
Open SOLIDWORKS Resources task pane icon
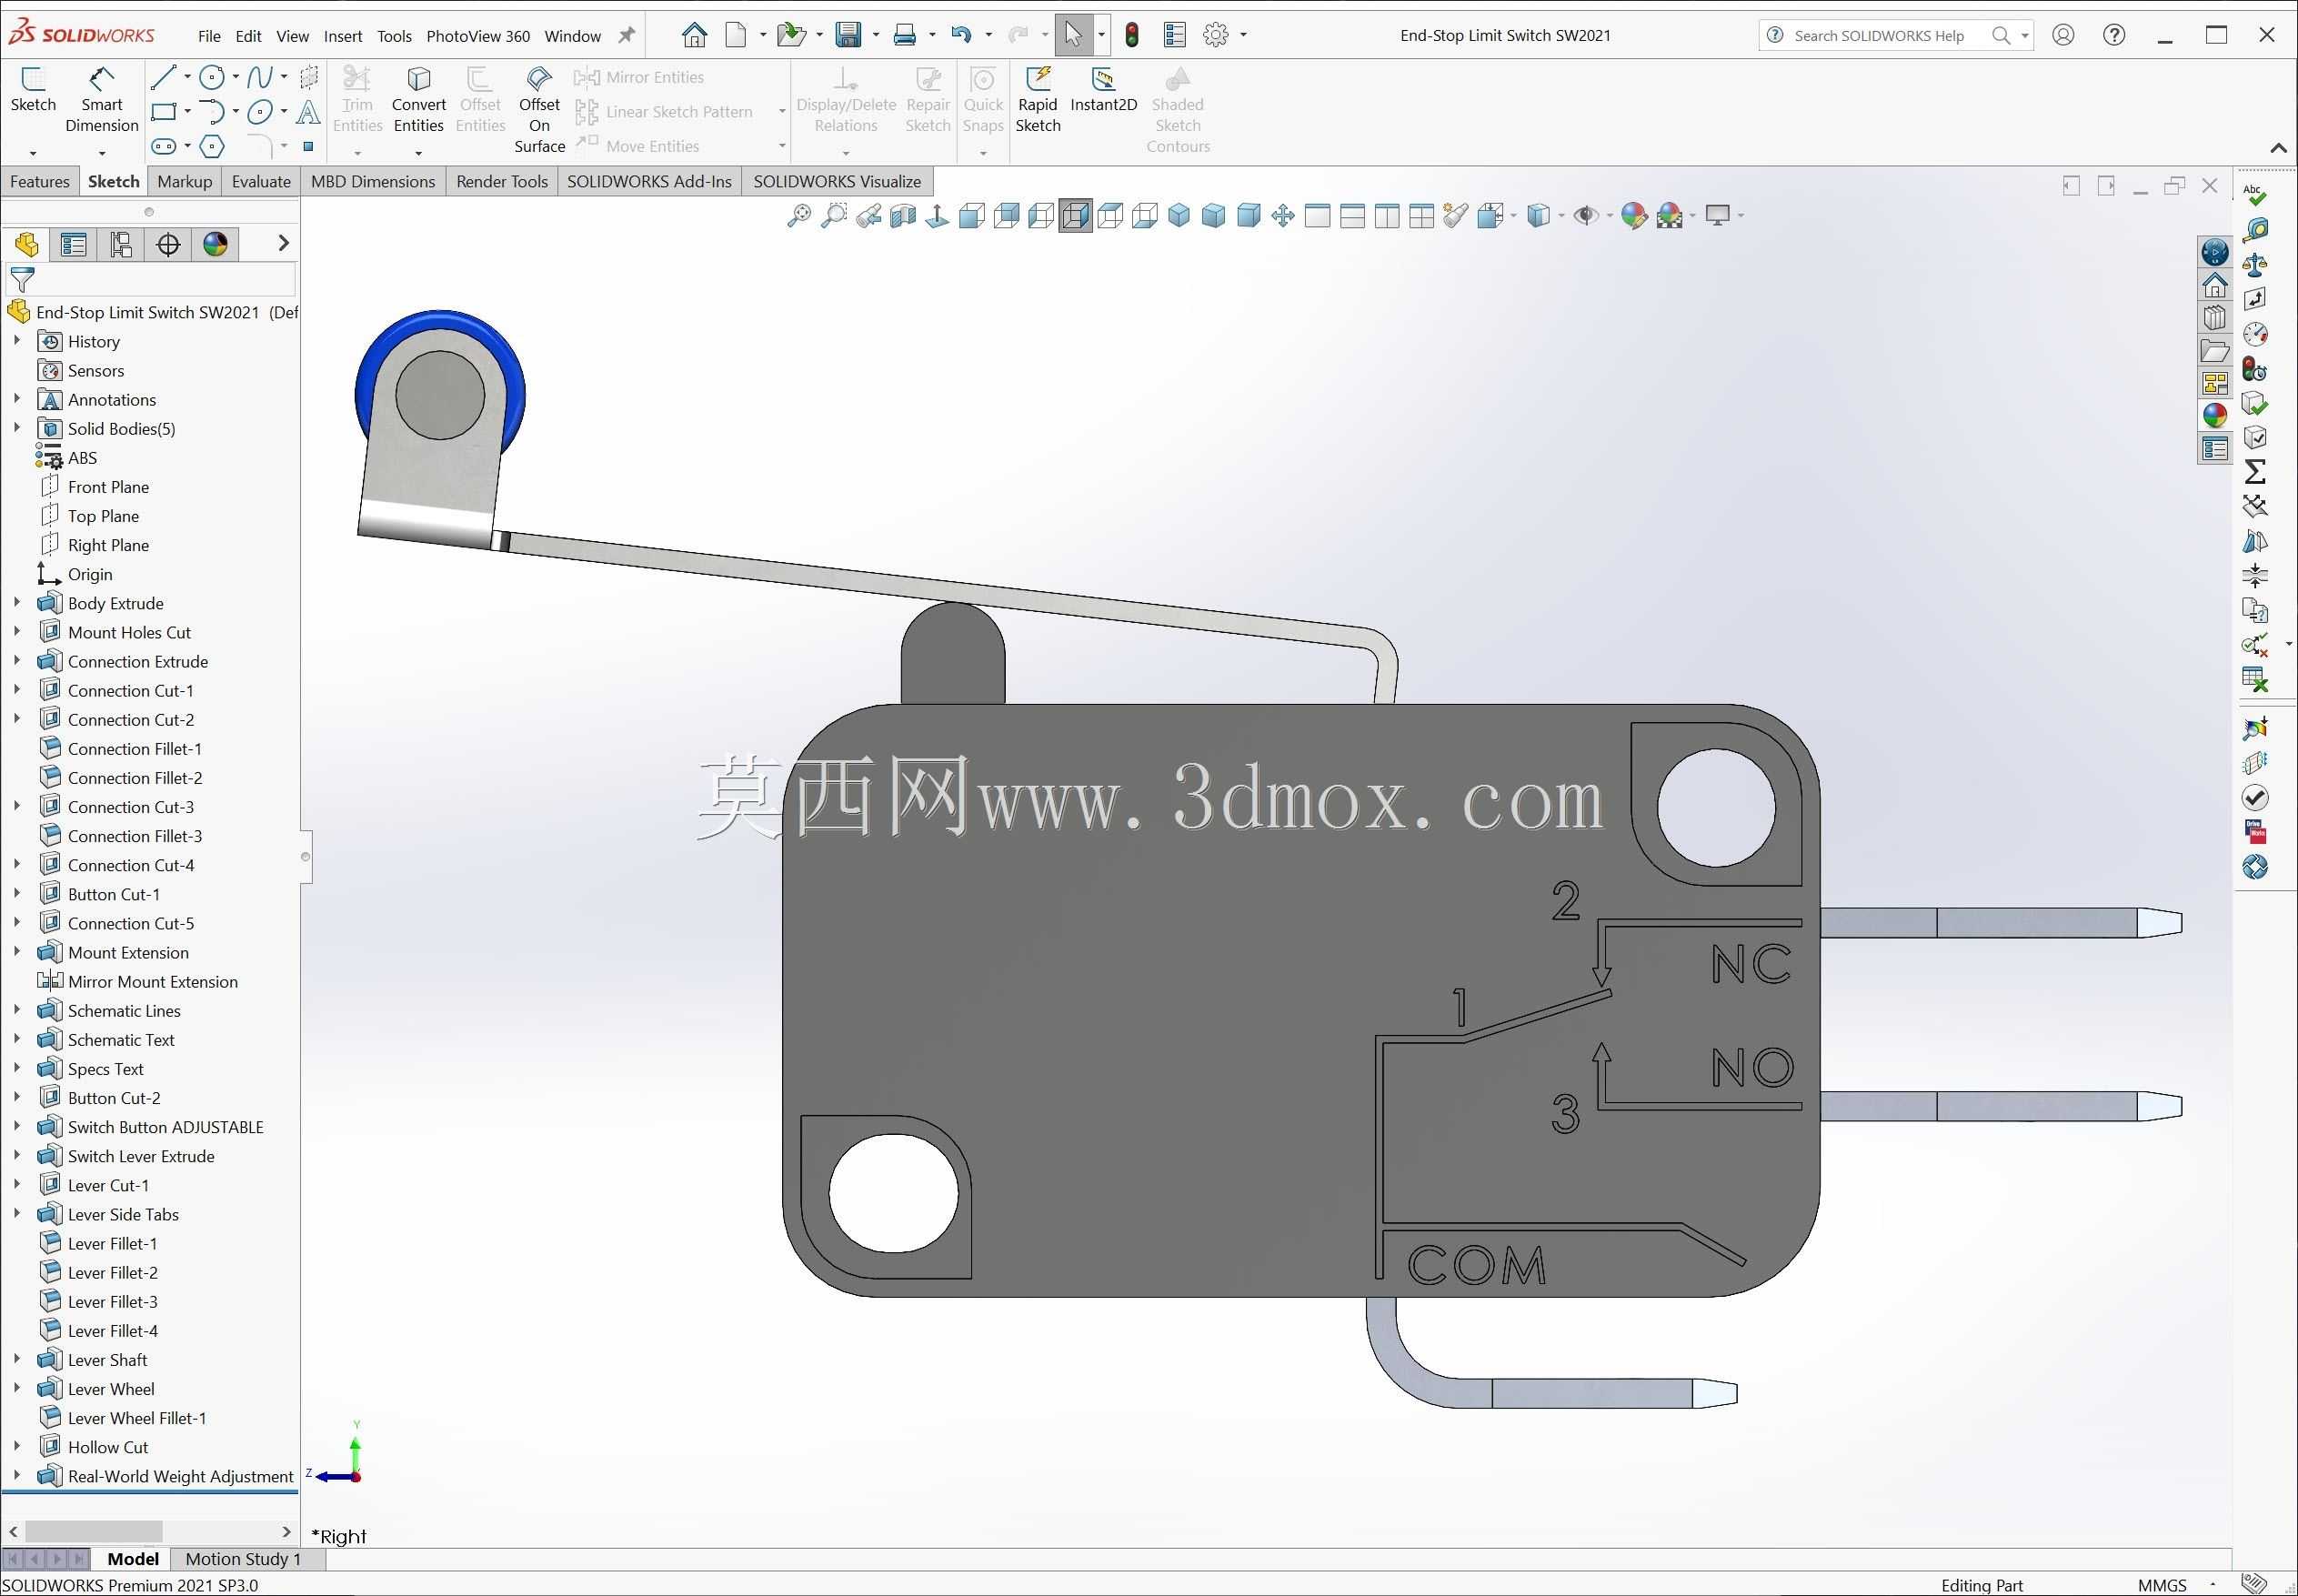click(2214, 286)
